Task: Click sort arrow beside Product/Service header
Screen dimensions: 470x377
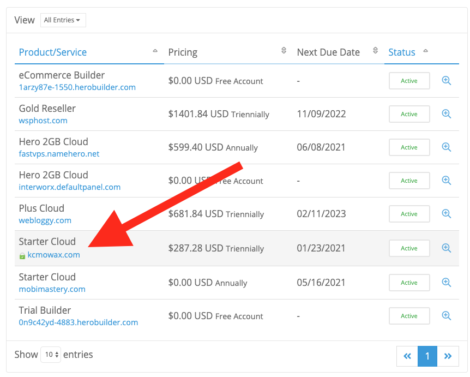Action: click(155, 51)
